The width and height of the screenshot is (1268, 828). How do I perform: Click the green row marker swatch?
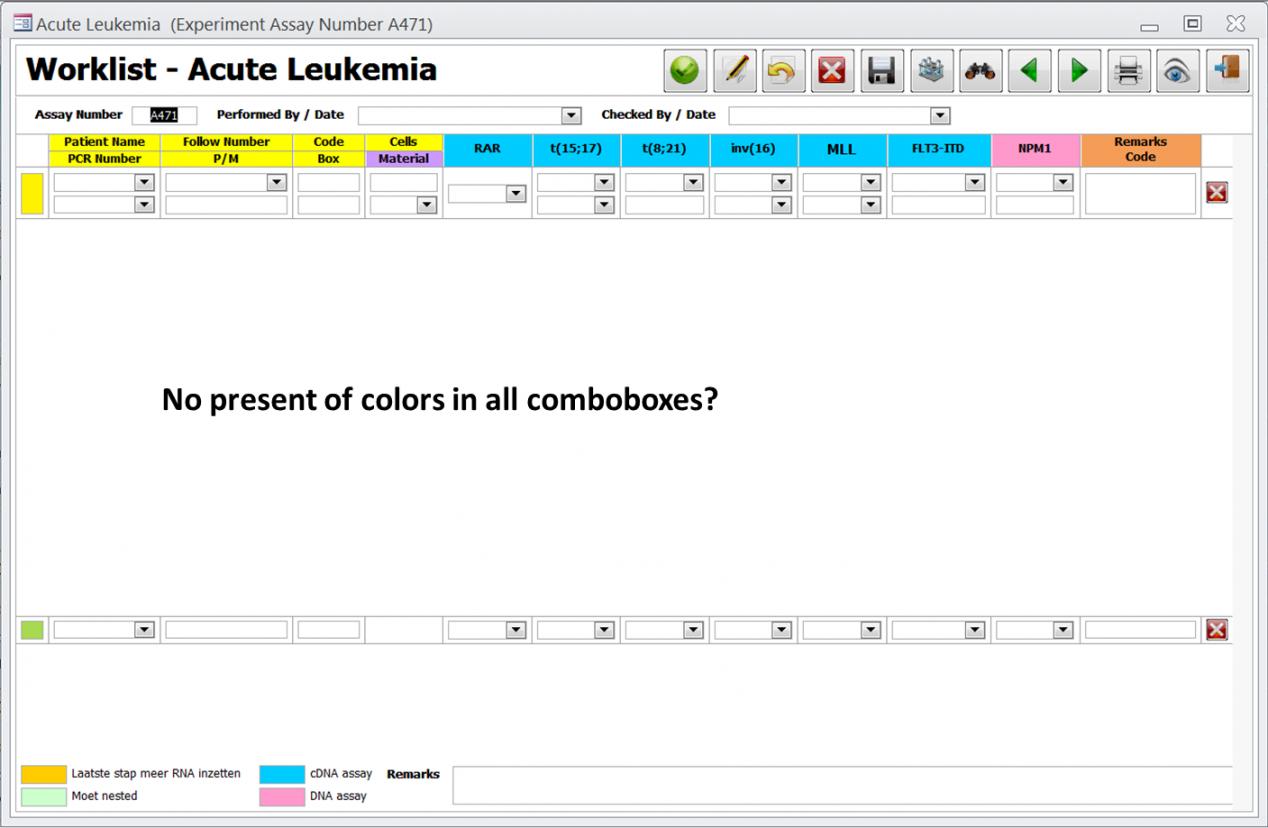pos(32,630)
